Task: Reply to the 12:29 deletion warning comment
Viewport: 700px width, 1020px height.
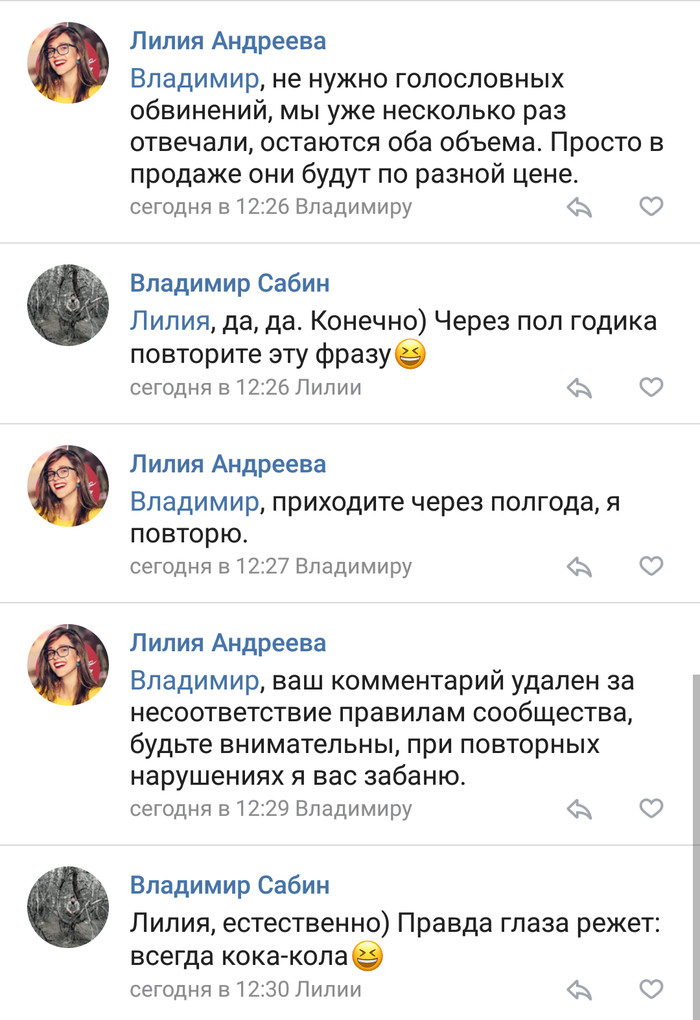Action: click(580, 808)
